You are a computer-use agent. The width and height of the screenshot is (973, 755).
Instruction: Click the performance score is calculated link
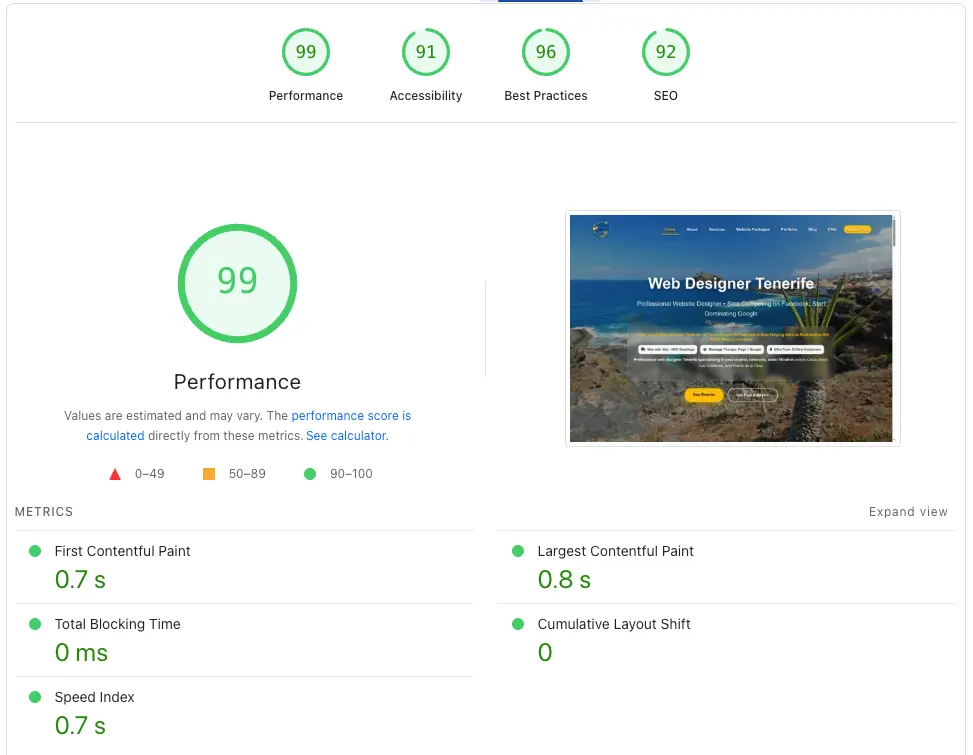(x=351, y=415)
